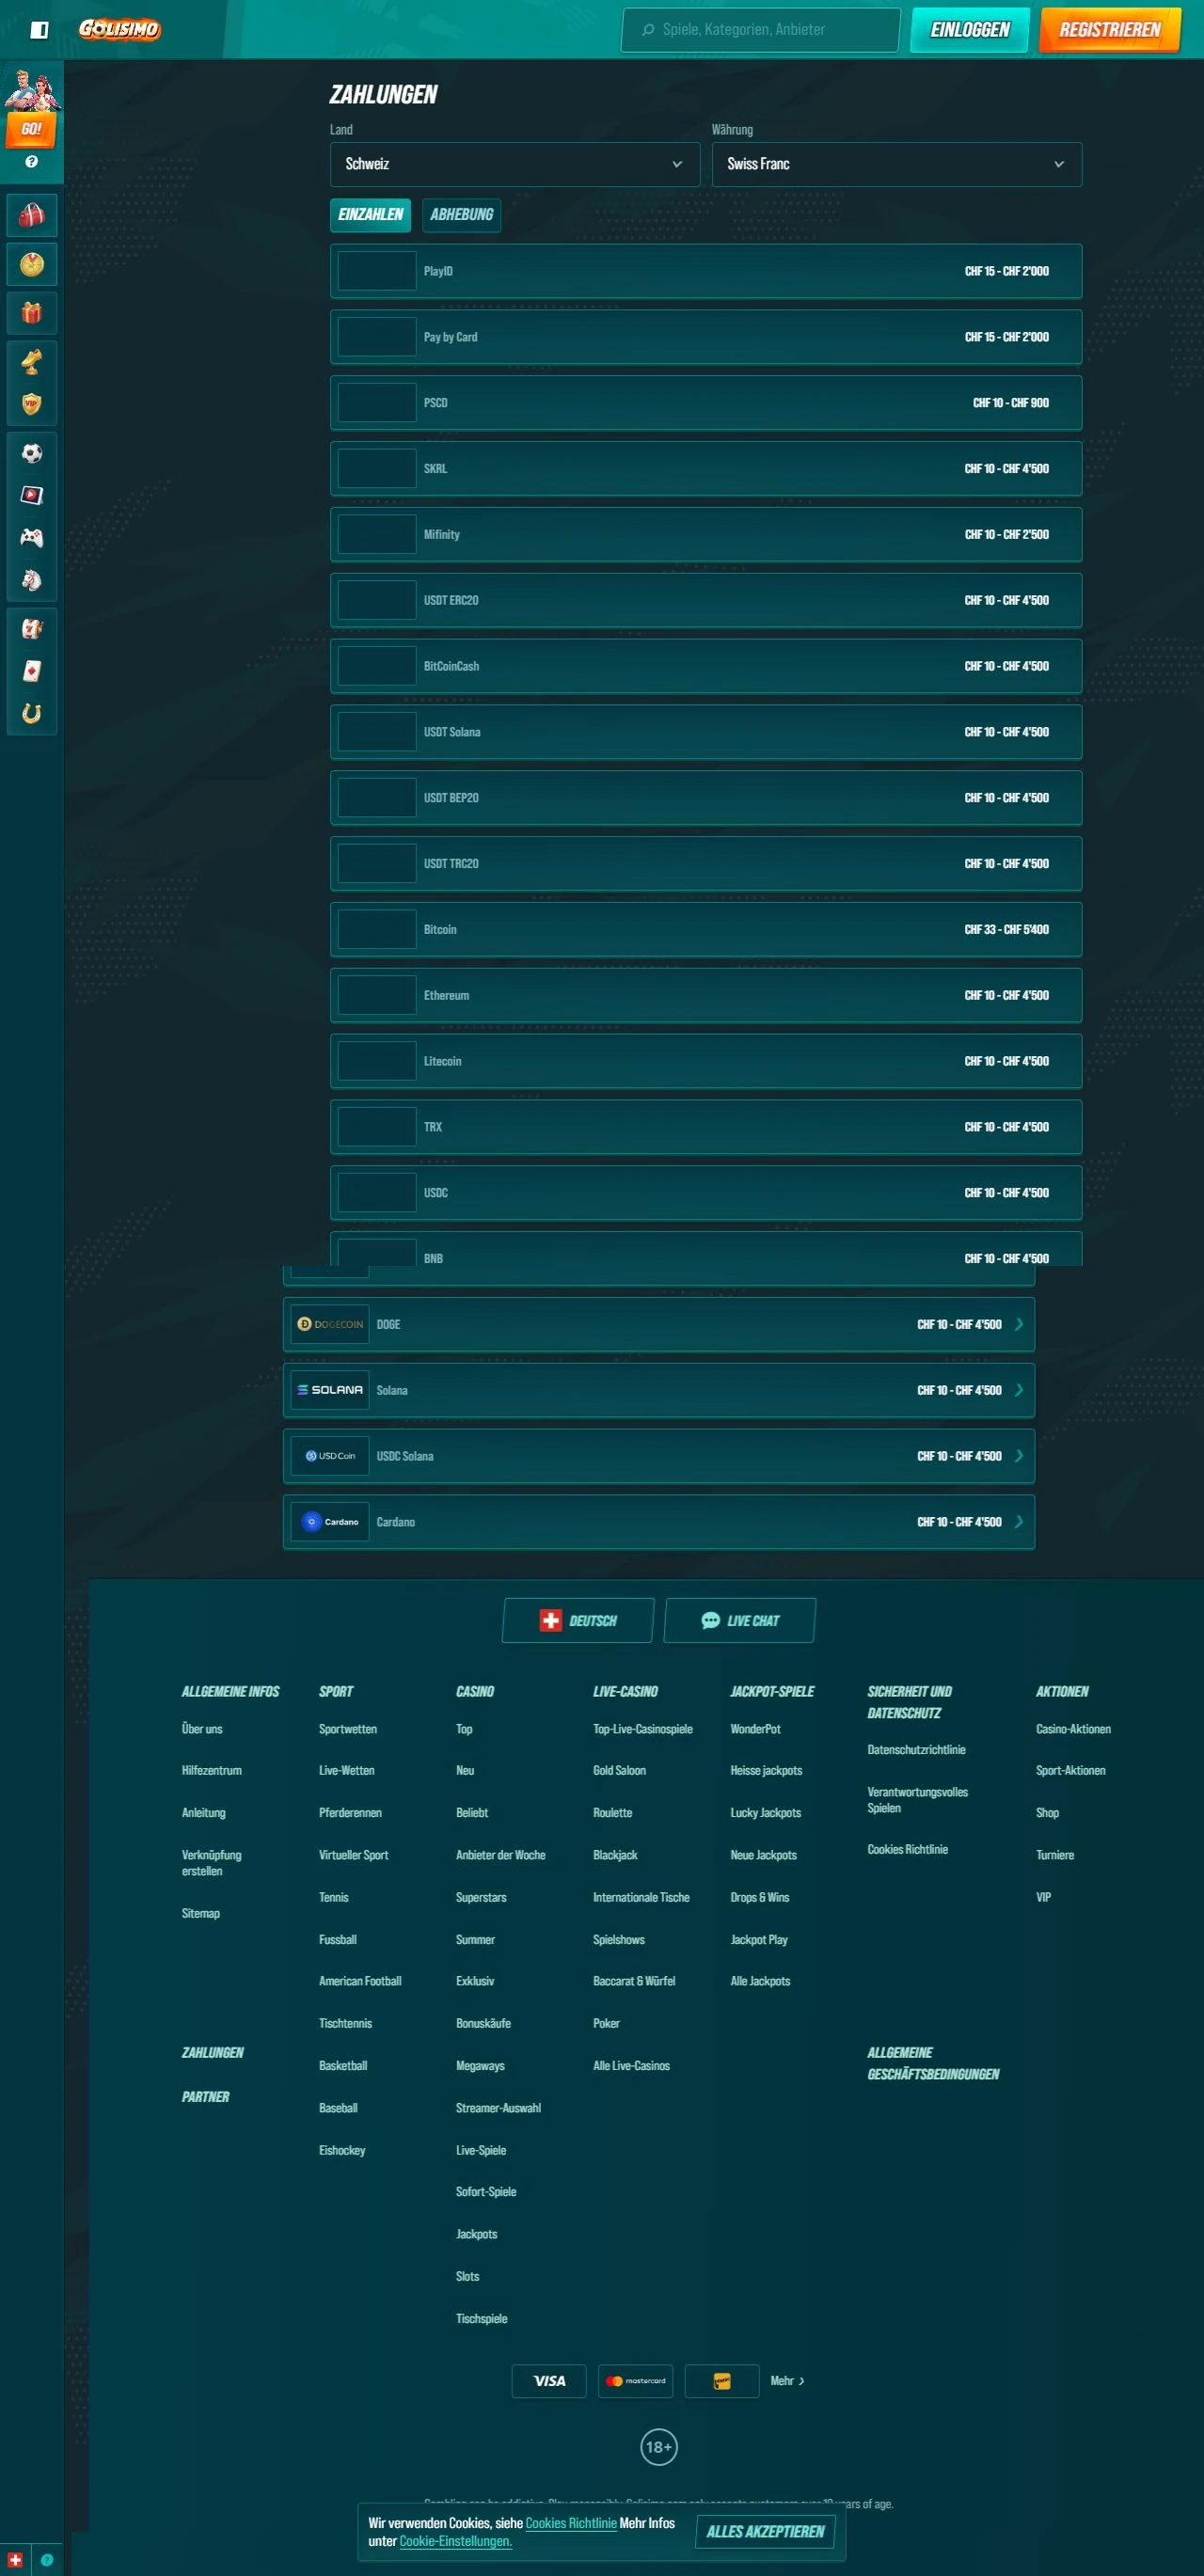Screen dimensions: 1204x2576
Task: Open the Cookie-Einstellungen link in banner
Action: pos(456,2541)
